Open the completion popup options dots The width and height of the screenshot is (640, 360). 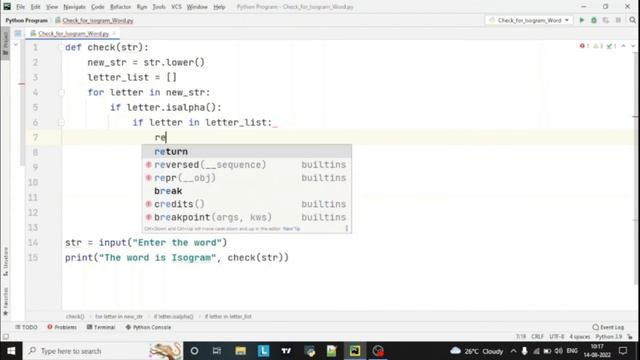347,229
